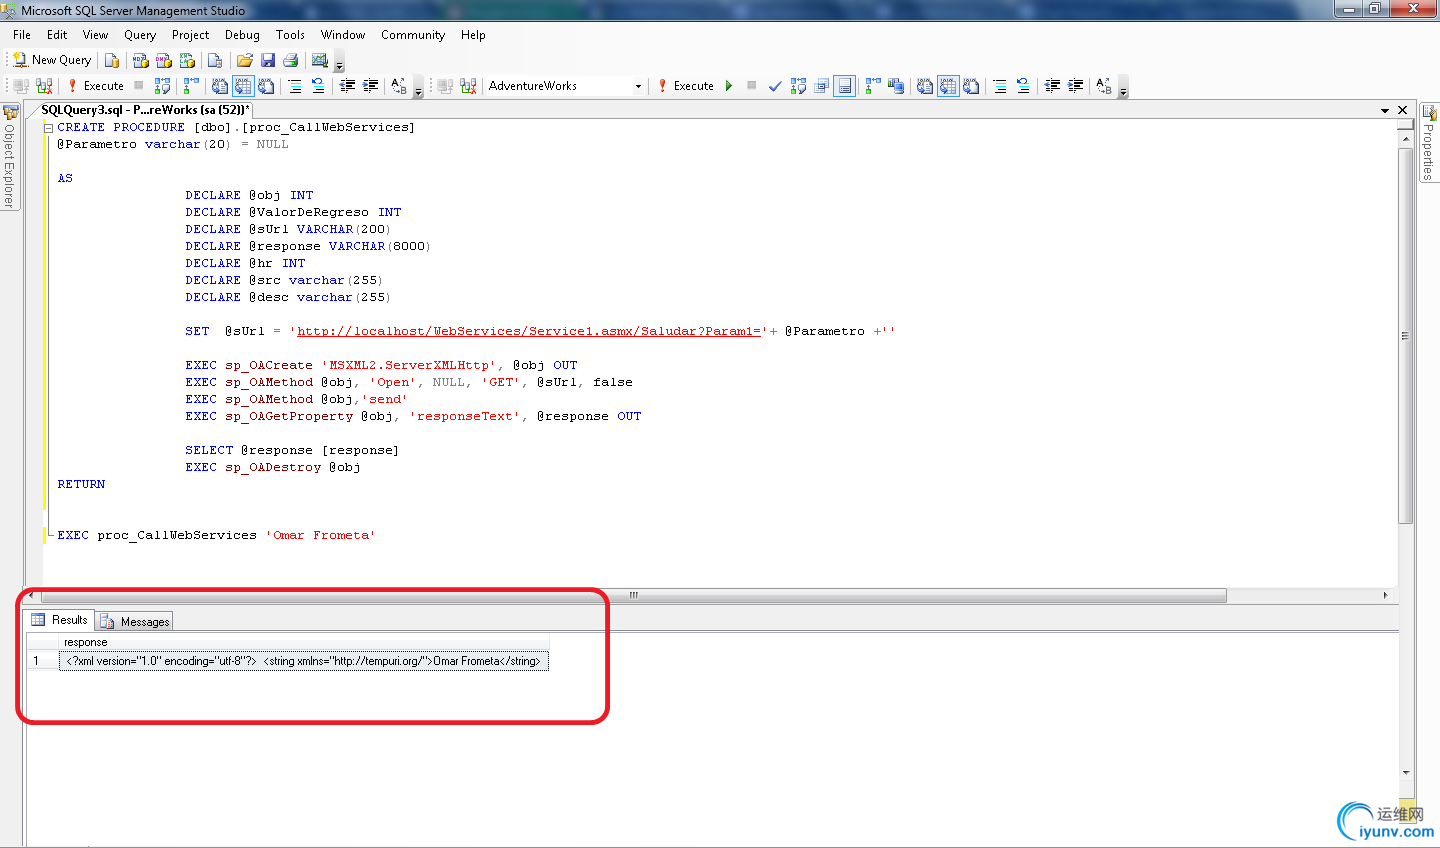
Task: Click the RETURN keyword
Action: pyautogui.click(x=81, y=484)
